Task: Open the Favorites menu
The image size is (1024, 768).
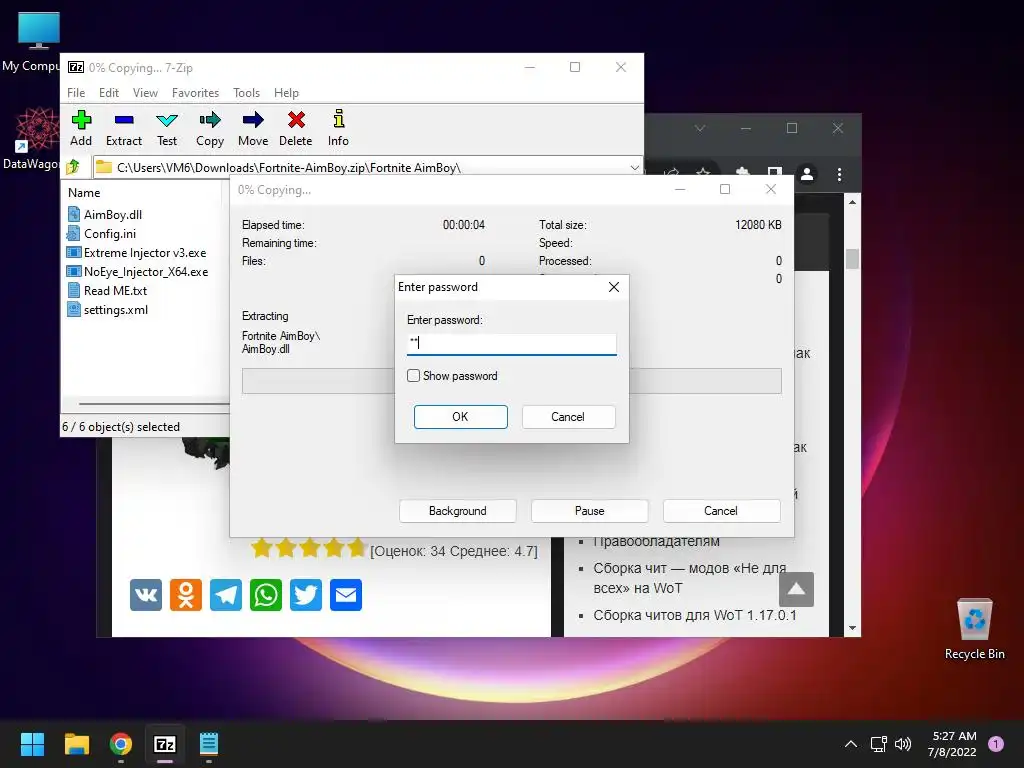Action: (195, 93)
